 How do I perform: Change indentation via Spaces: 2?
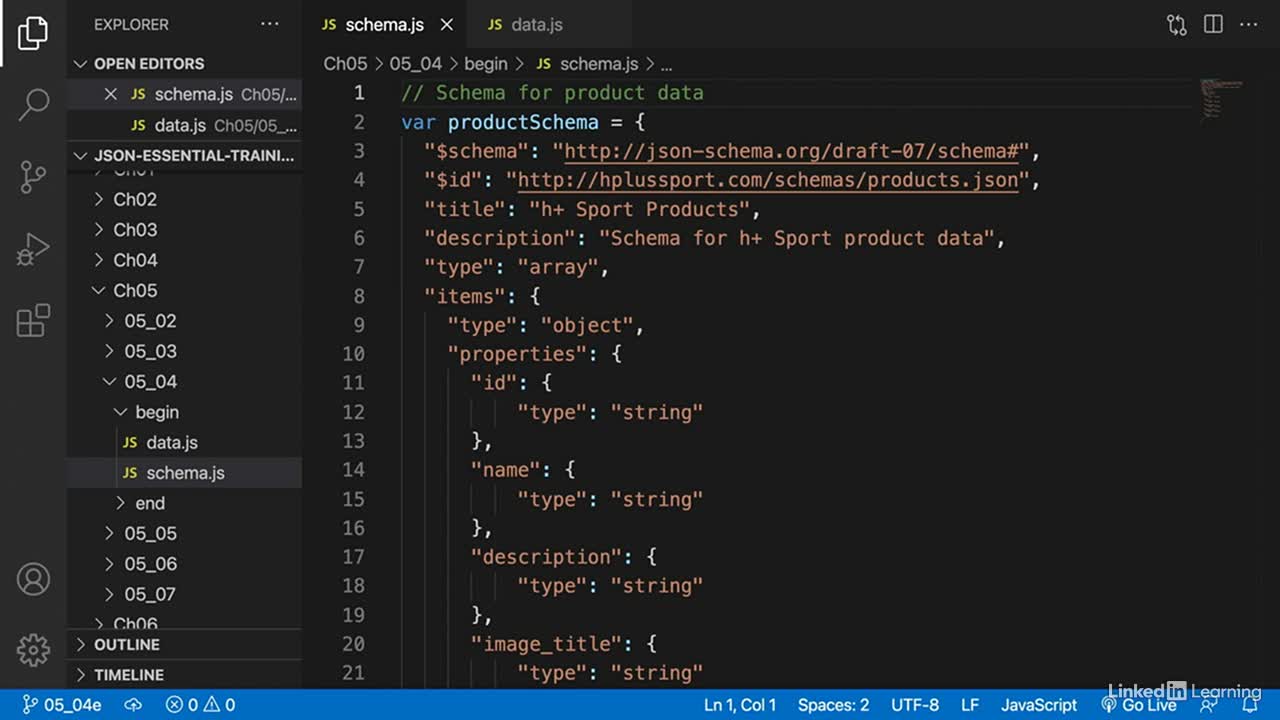point(833,705)
